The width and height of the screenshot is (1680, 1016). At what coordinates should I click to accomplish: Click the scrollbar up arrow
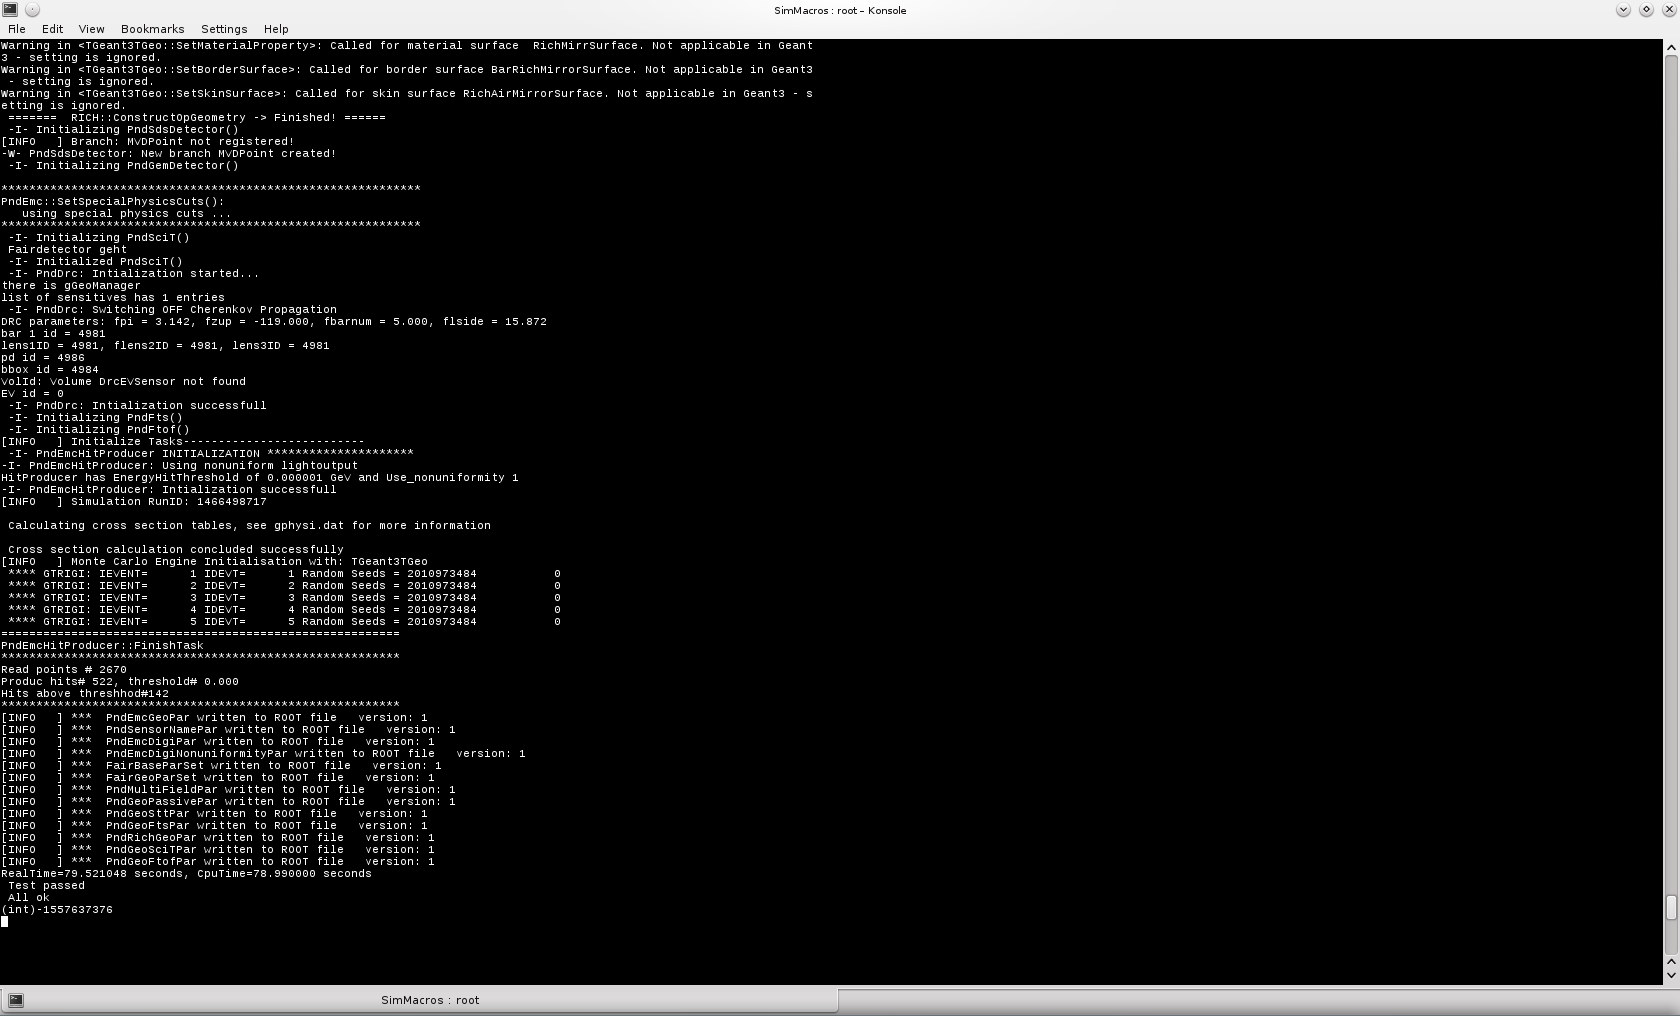pyautogui.click(x=1670, y=47)
